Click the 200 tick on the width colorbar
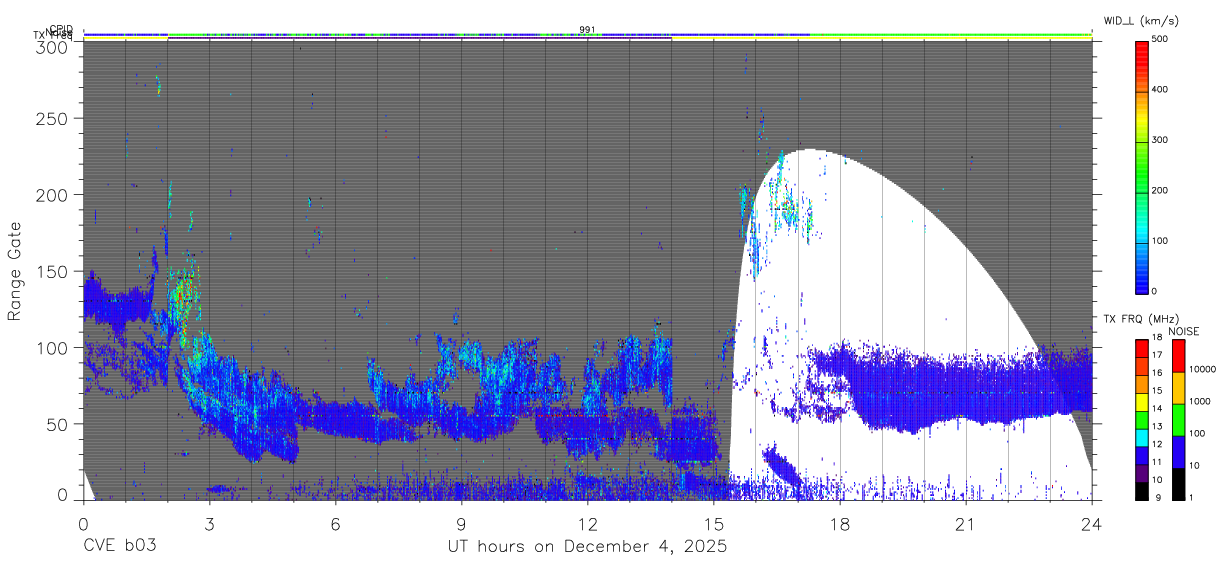The height and width of the screenshot is (567, 1228). [1161, 190]
